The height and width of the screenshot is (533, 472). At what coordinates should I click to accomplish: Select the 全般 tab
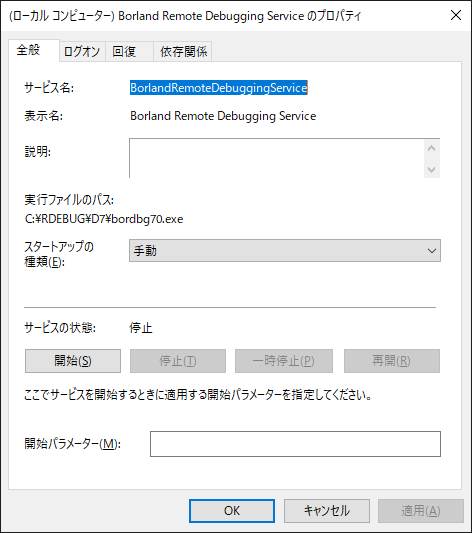click(34, 50)
